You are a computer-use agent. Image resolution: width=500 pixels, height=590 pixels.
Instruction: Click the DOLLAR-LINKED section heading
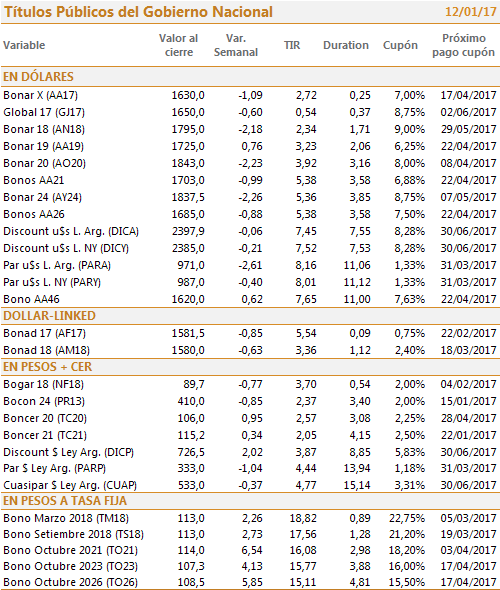click(x=49, y=316)
